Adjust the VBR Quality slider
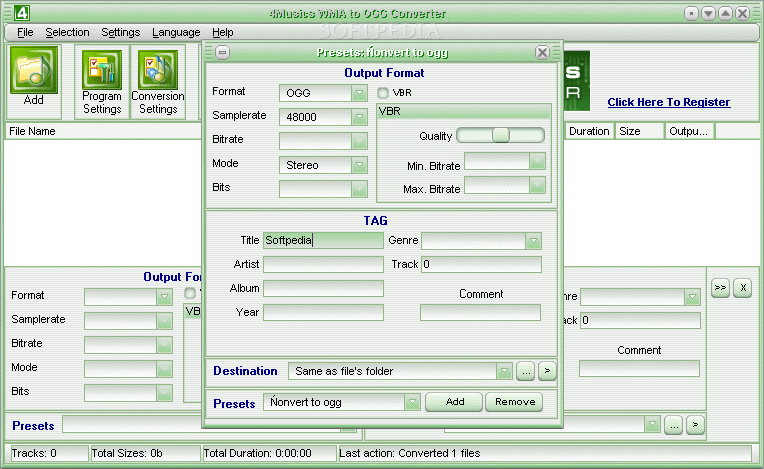The height and width of the screenshot is (469, 764). coord(500,135)
